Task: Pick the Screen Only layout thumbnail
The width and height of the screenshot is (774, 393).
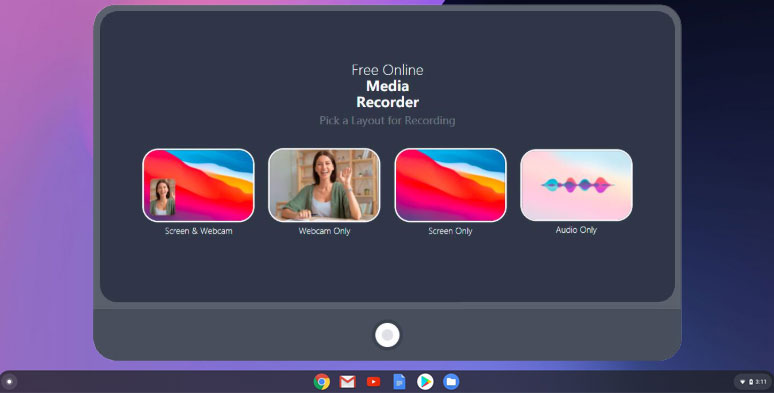Action: pos(451,185)
